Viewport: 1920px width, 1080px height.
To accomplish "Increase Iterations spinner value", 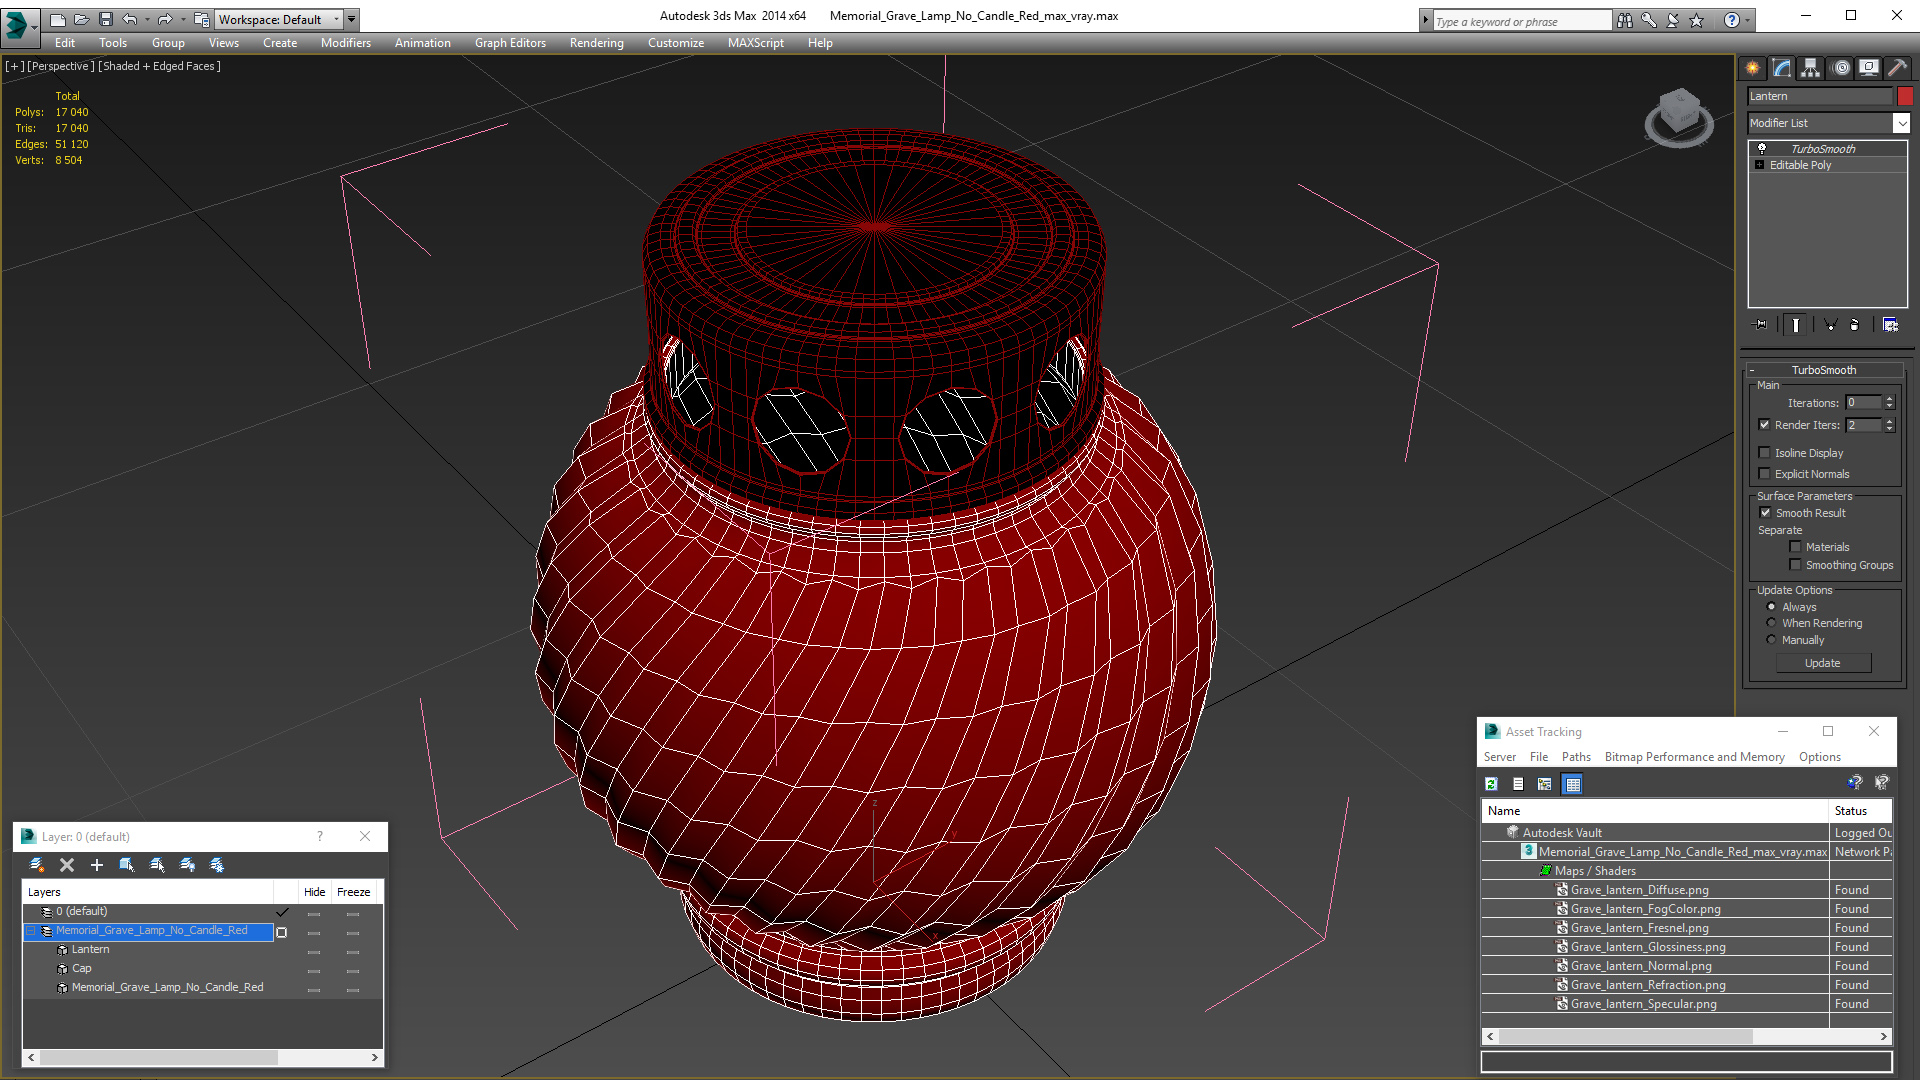I will [1889, 399].
